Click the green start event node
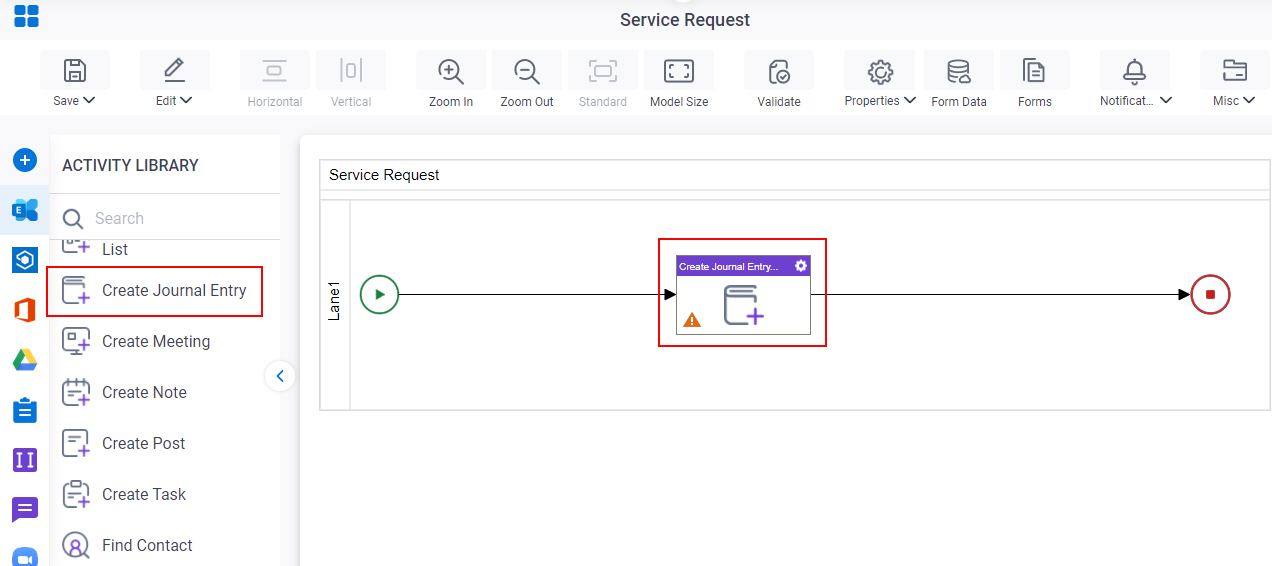This screenshot has height=566, width=1272. click(379, 294)
